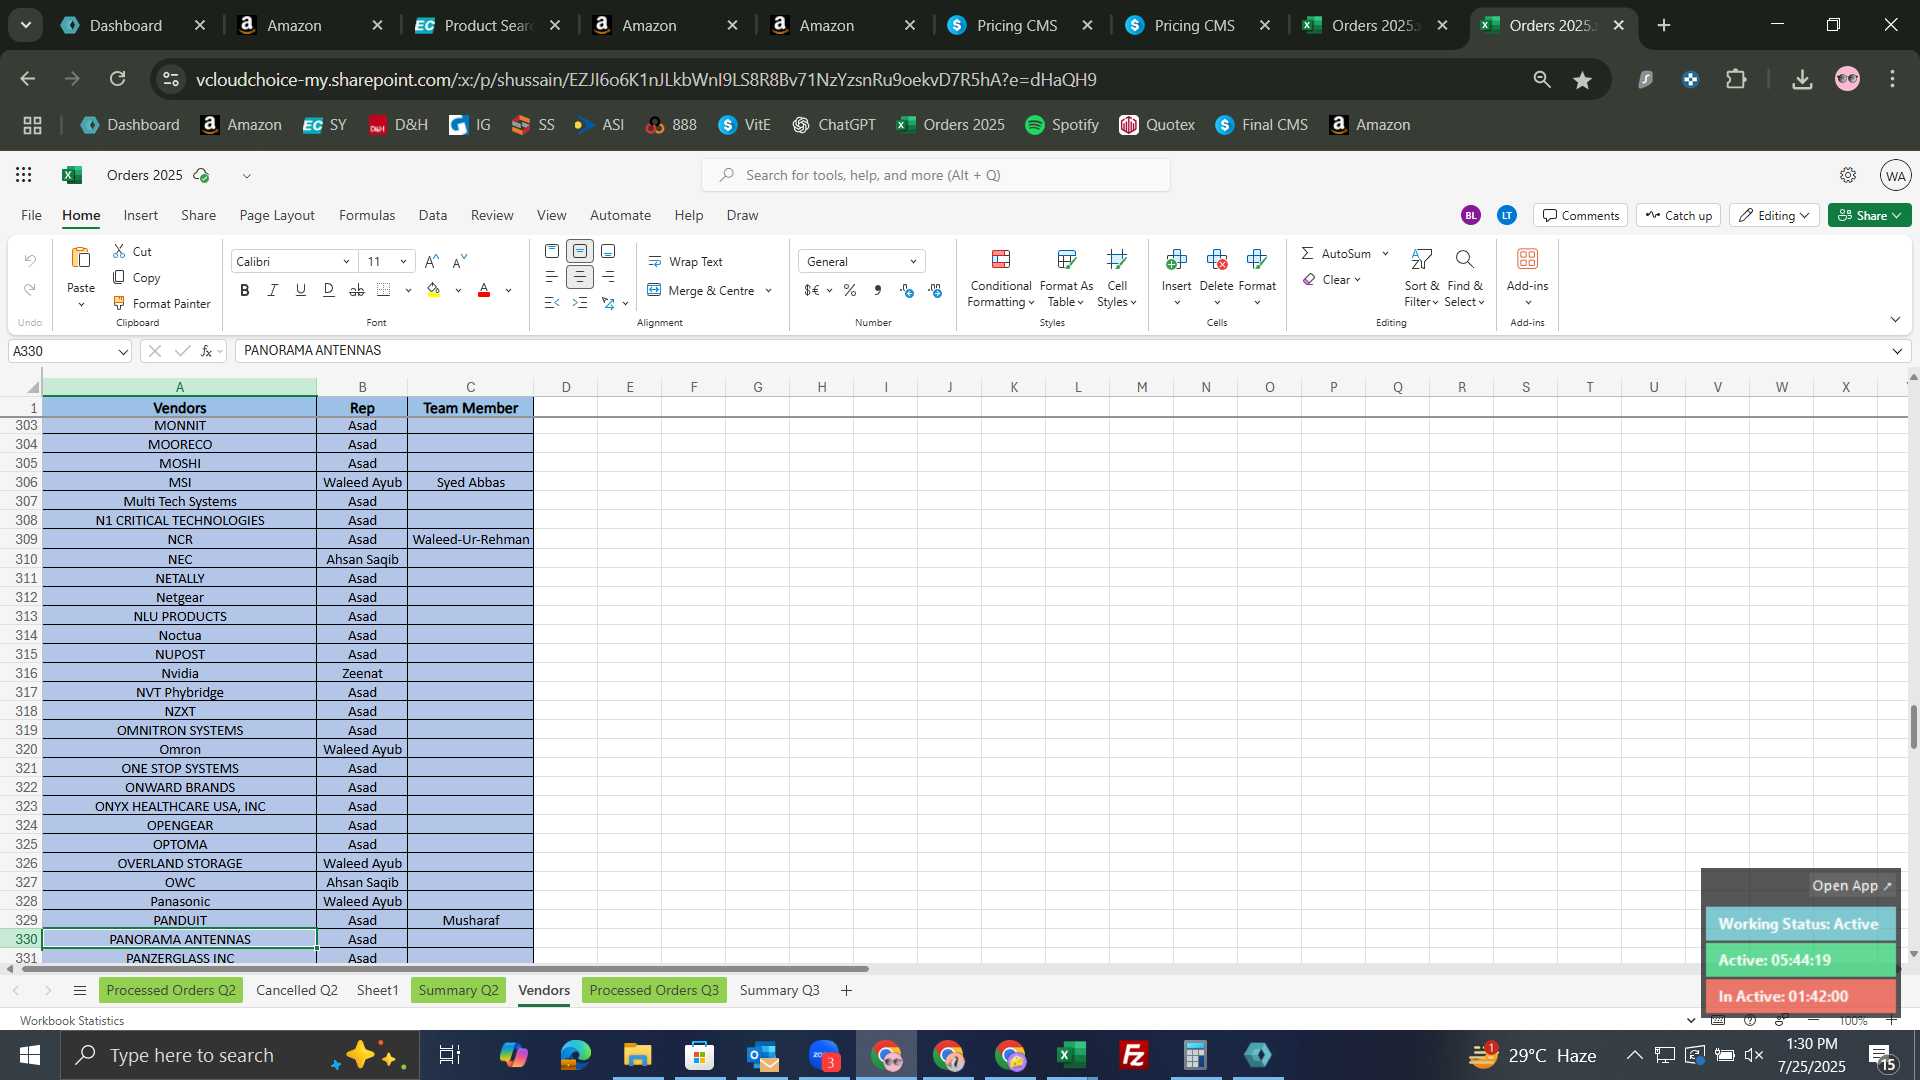Click Catch up button
1920x1080 pixels.
pos(1679,215)
